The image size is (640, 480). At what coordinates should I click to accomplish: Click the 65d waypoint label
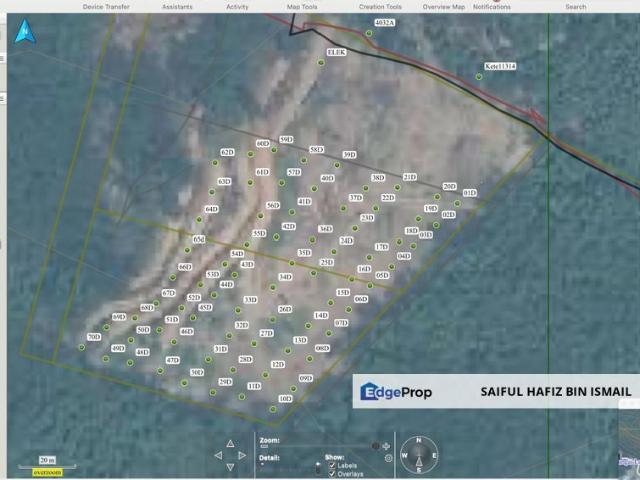point(199,239)
